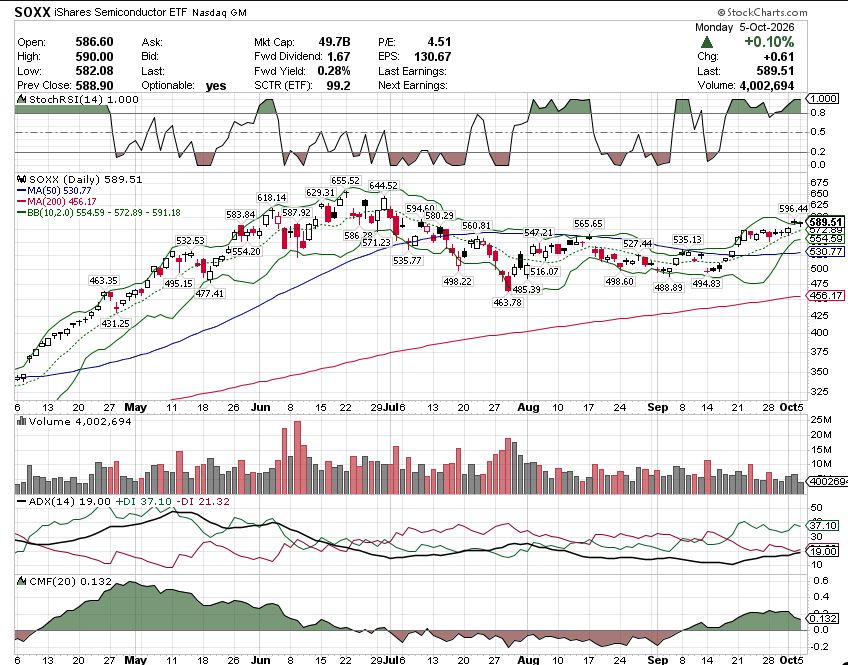This screenshot has height=665, width=848.
Task: Click the MA(50) 530.77 legend text
Action: coord(59,191)
